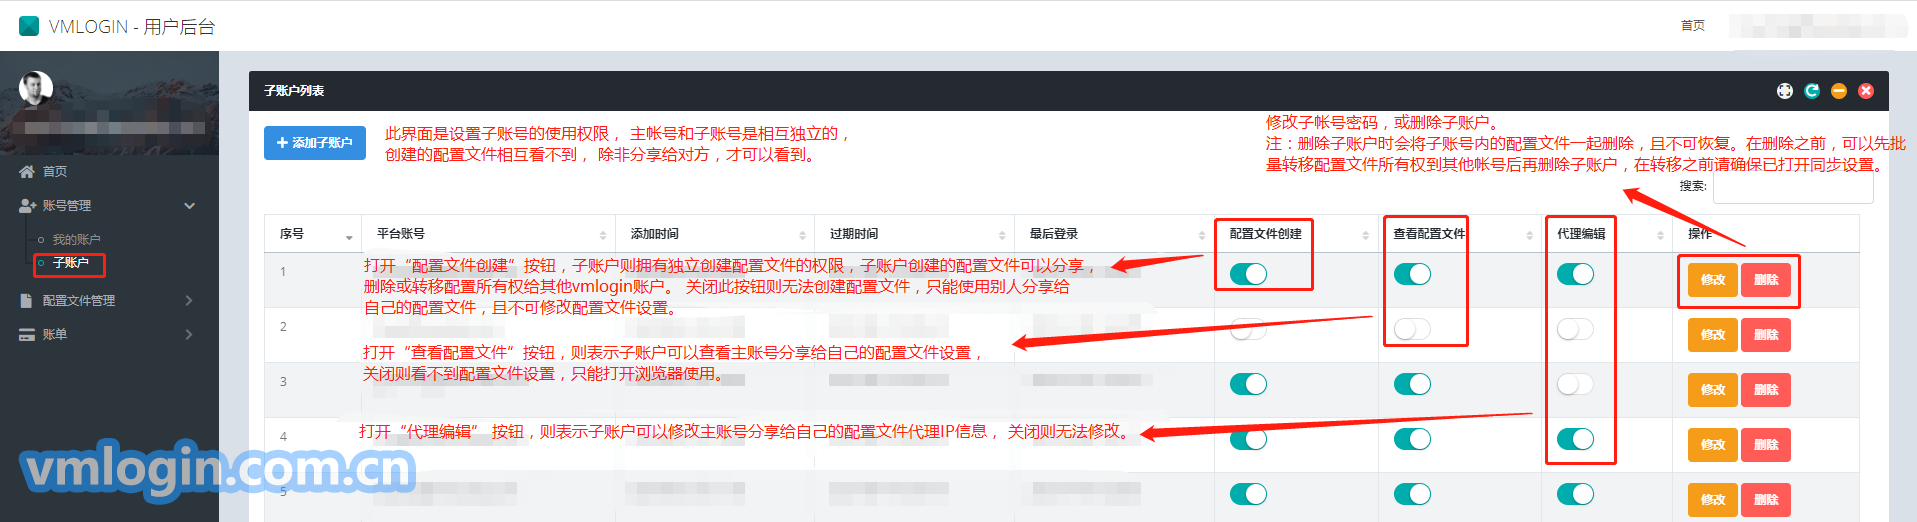
Task: Open 我的账户 menu item
Action: pos(76,240)
